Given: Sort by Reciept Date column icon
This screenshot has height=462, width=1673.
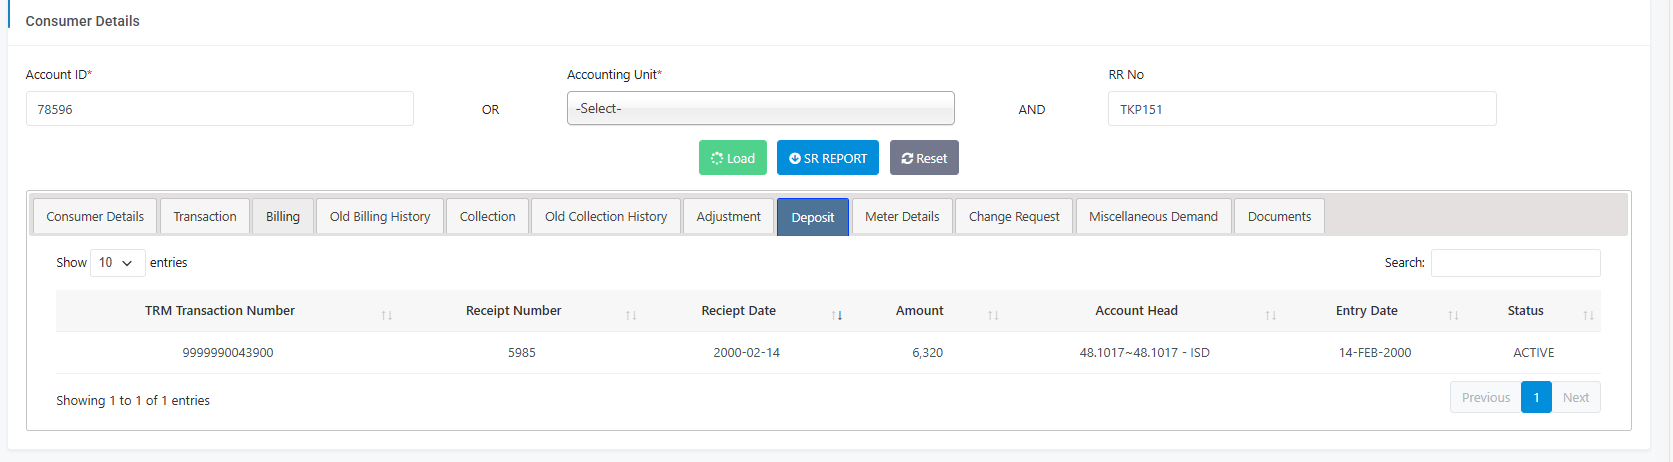Looking at the screenshot, I should pos(837,315).
